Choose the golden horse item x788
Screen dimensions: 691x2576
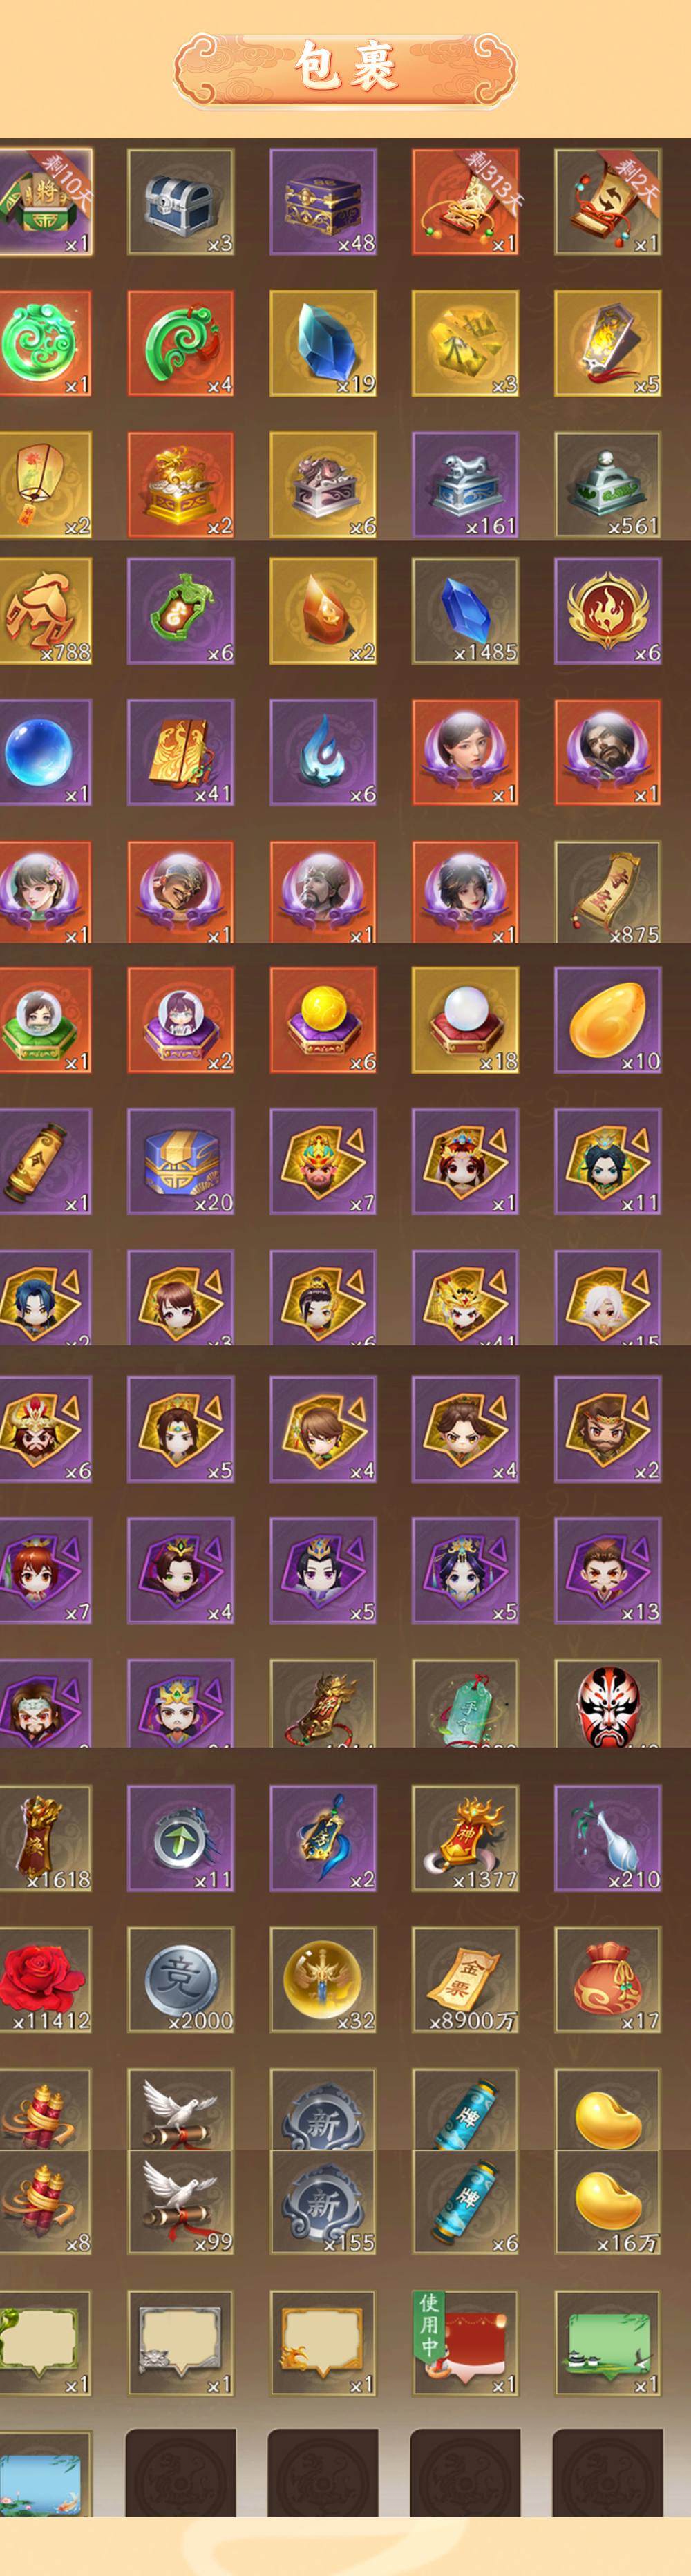45,611
